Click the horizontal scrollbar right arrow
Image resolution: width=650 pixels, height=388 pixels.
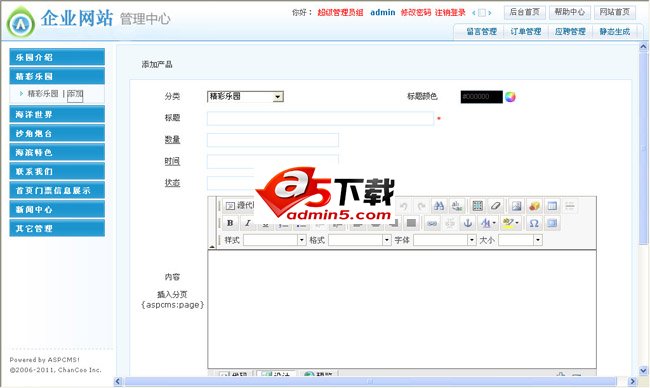pos(632,381)
